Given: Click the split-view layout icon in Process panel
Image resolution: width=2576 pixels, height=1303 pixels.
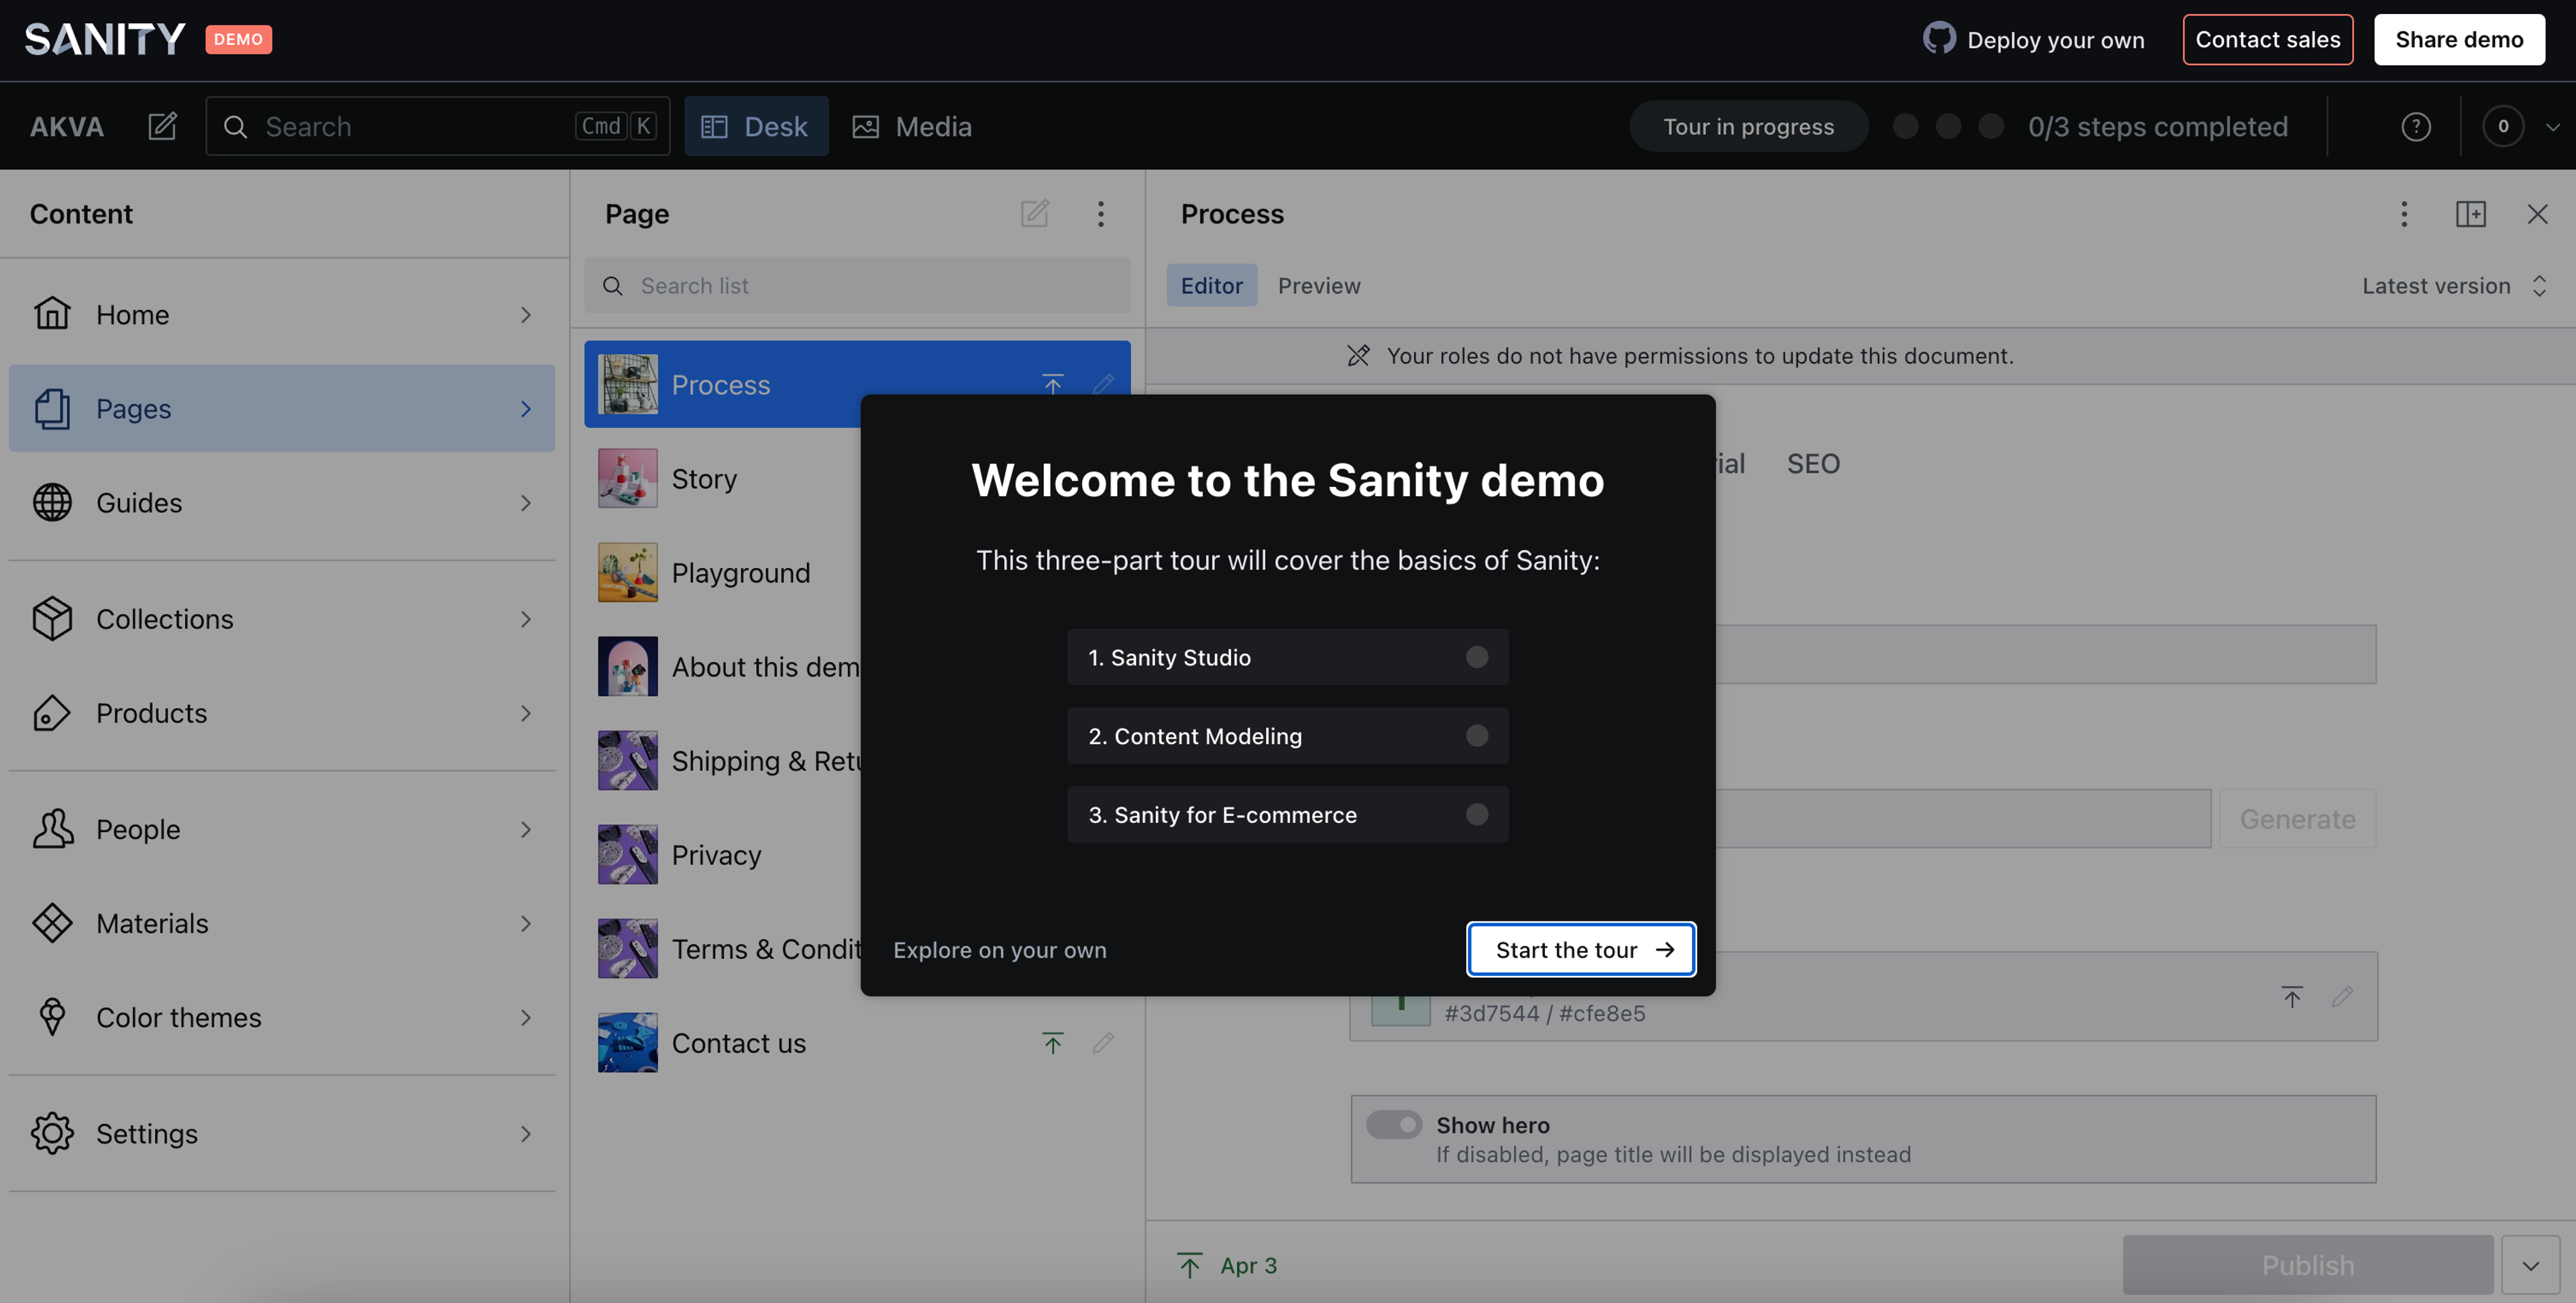Looking at the screenshot, I should pos(2471,213).
